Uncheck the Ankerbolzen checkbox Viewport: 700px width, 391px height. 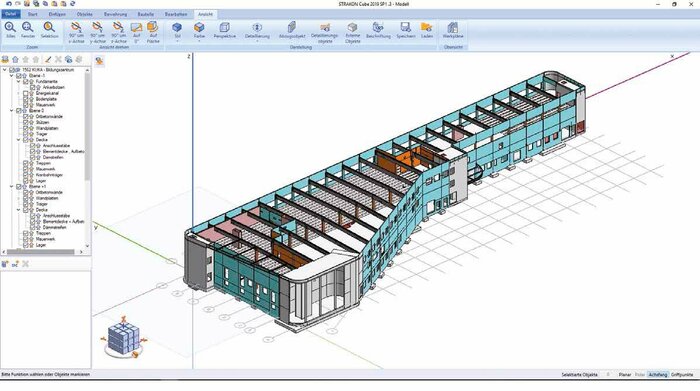click(x=33, y=87)
